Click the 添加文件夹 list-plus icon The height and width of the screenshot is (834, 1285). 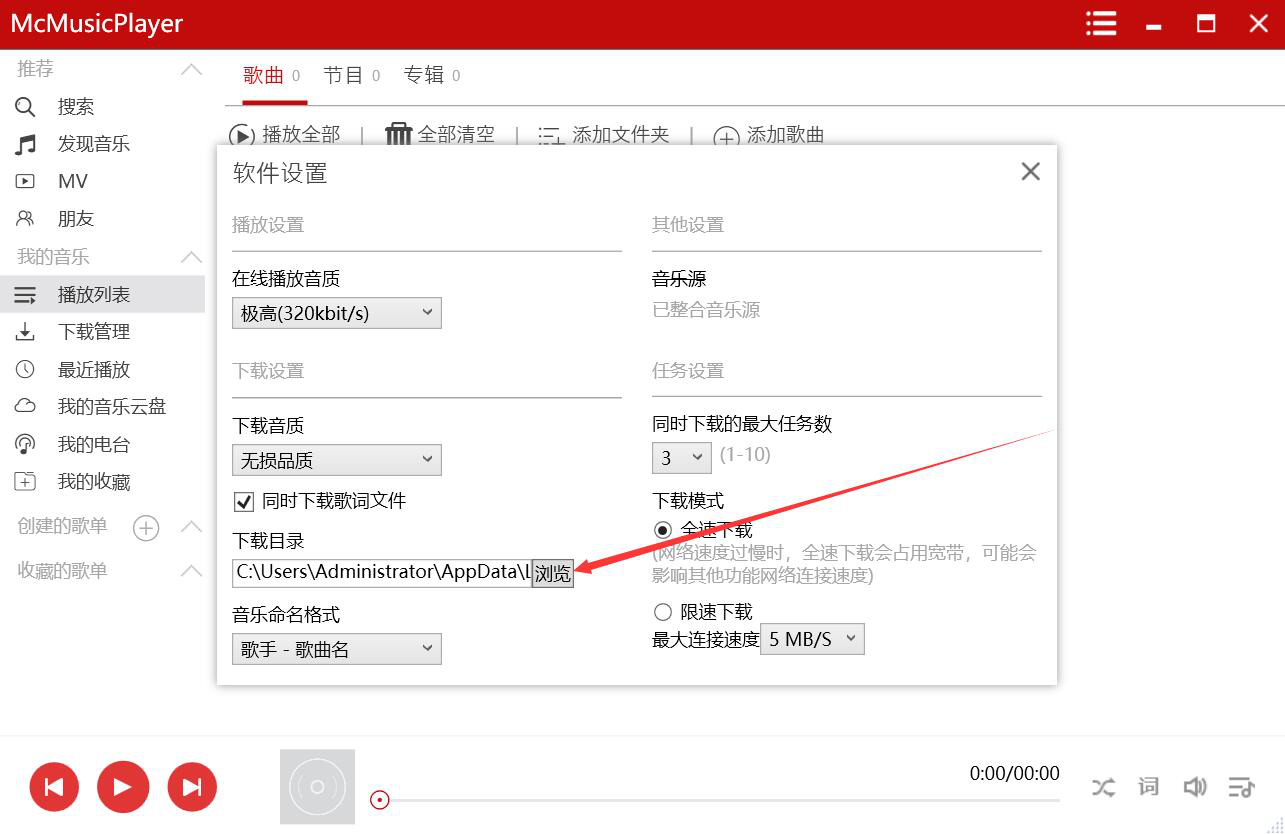pyautogui.click(x=551, y=136)
